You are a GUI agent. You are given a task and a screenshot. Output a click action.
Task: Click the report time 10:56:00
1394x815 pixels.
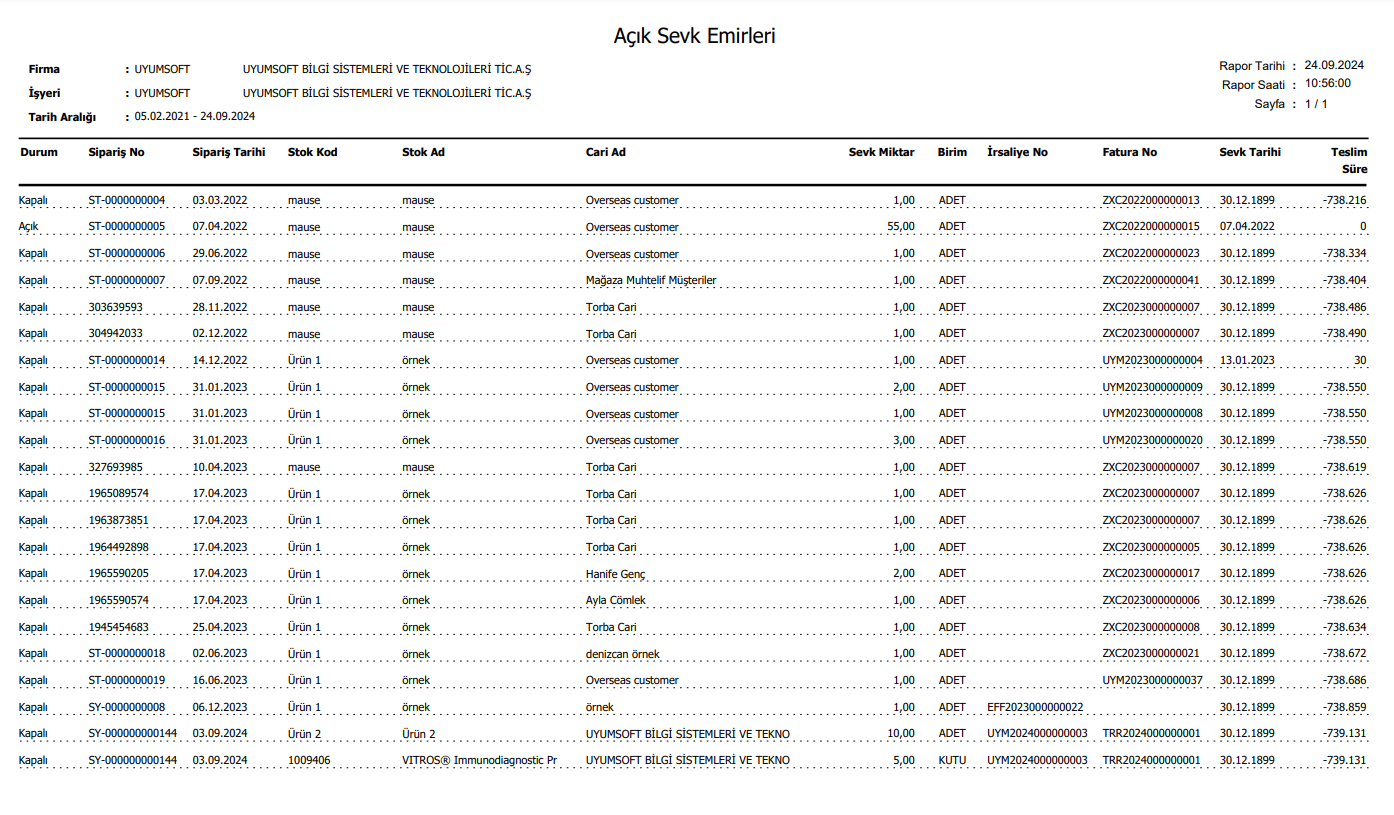(1328, 84)
